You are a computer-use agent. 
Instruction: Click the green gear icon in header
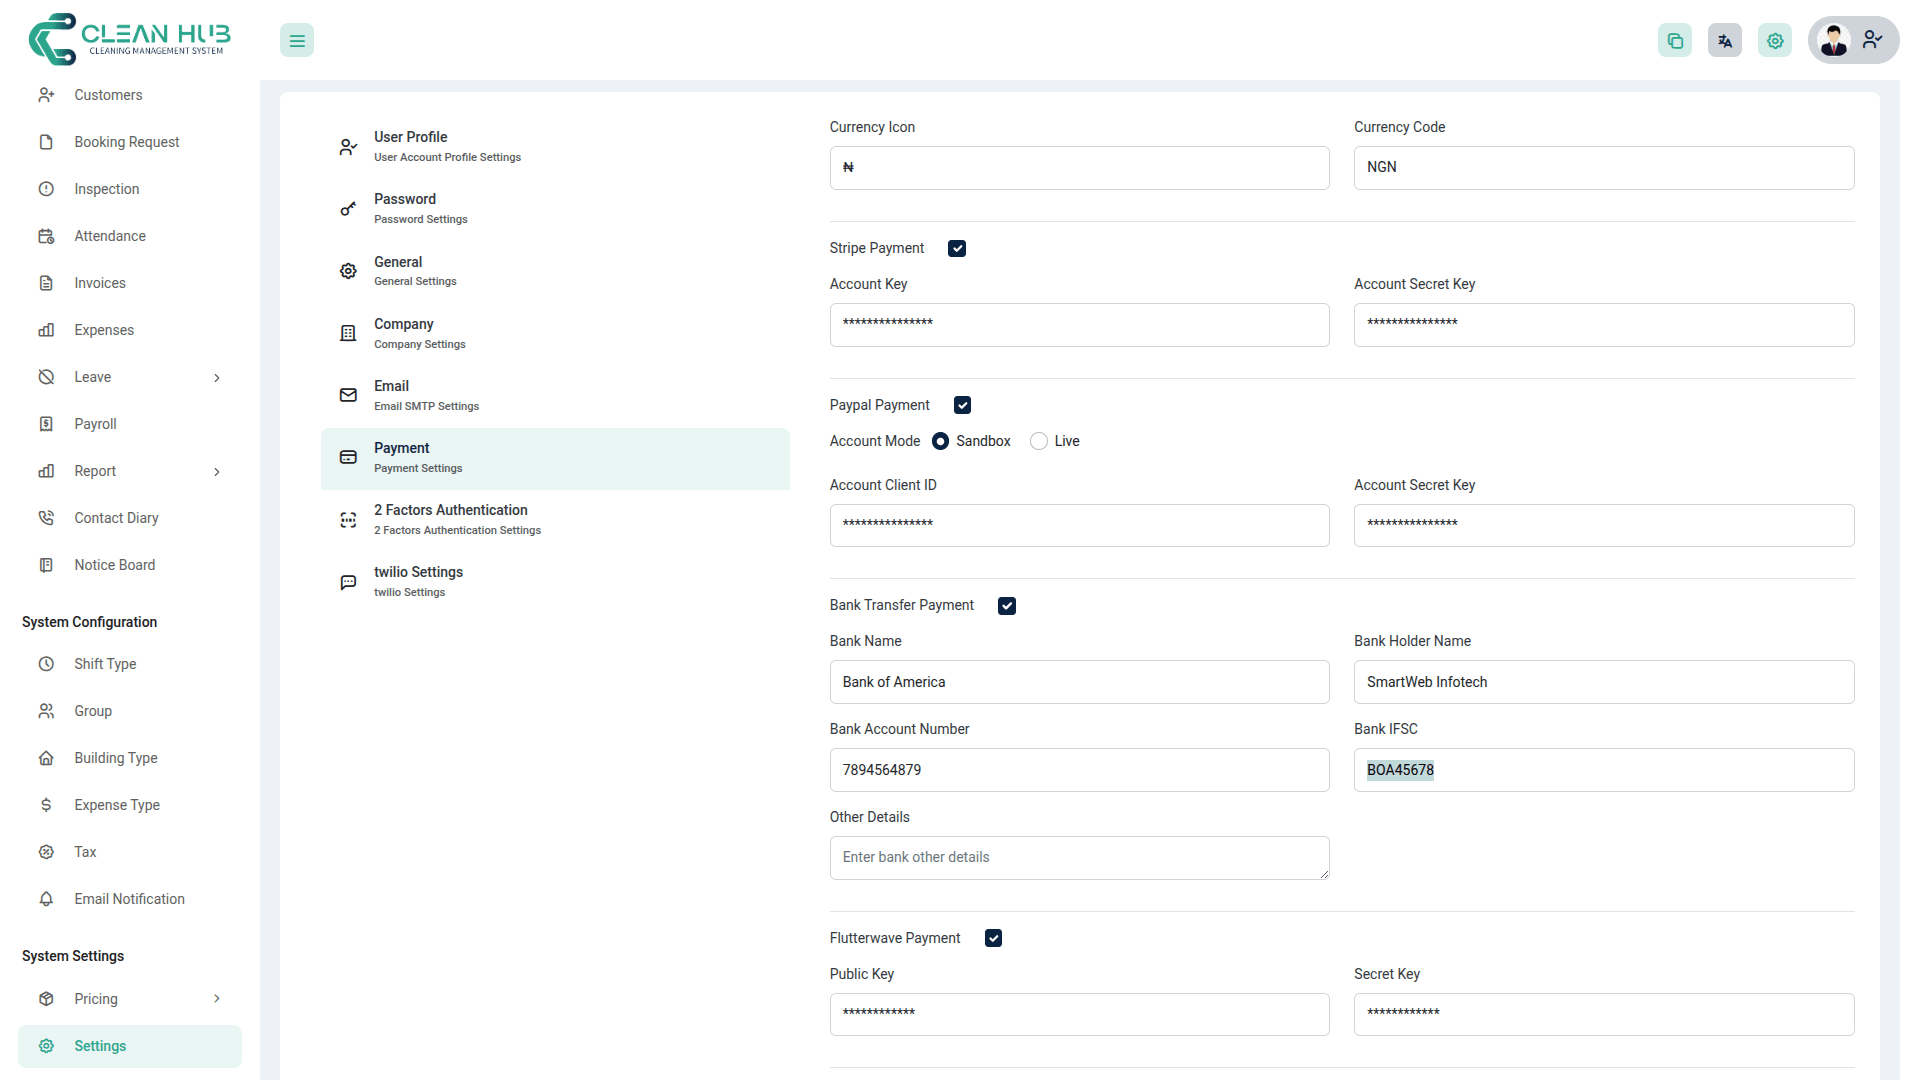click(1775, 41)
